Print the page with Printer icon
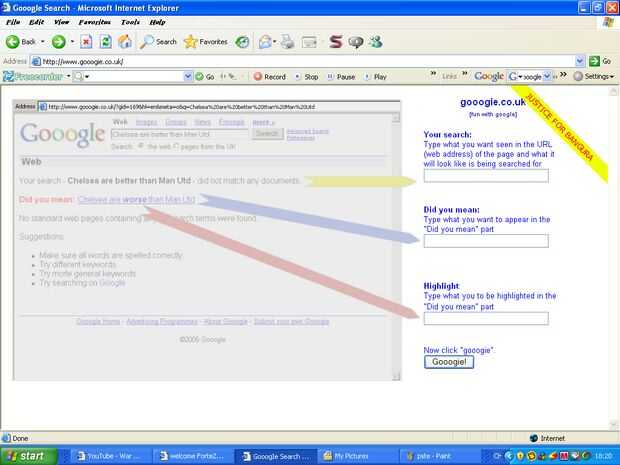 [287, 42]
